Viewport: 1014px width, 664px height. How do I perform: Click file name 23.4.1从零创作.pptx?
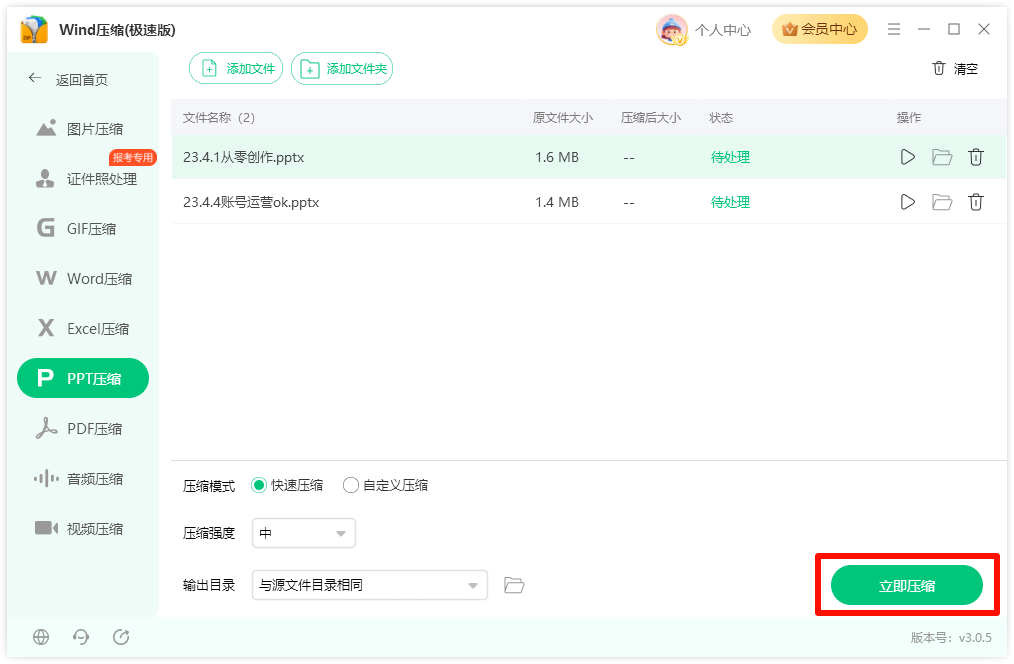[243, 157]
